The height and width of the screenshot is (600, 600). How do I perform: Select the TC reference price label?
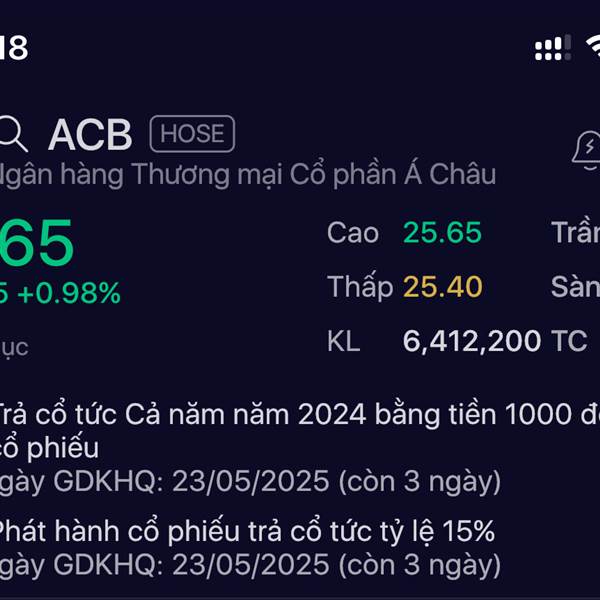click(569, 341)
